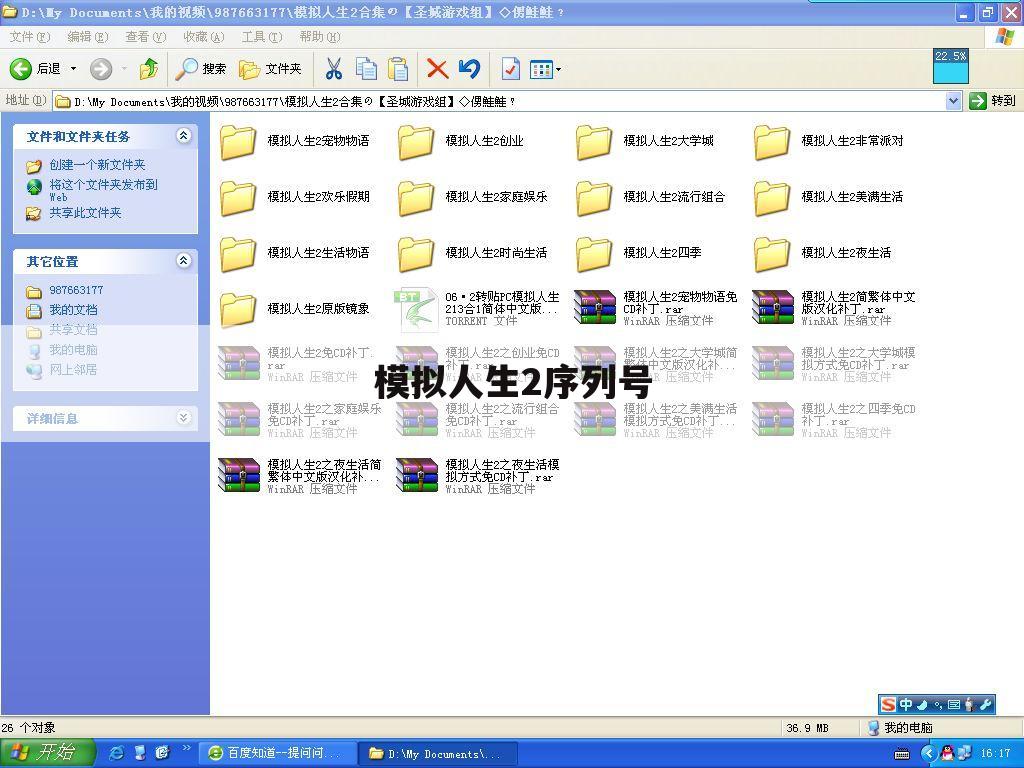1024x768 pixels.
Task: Select the 模拟人生2欢乐假期 folder
Action: (x=295, y=197)
